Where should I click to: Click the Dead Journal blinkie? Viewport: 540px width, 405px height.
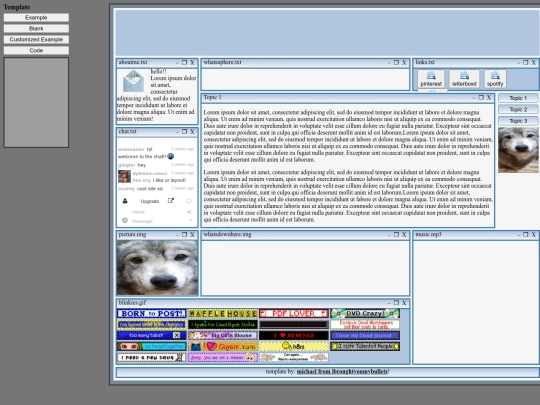point(365,335)
